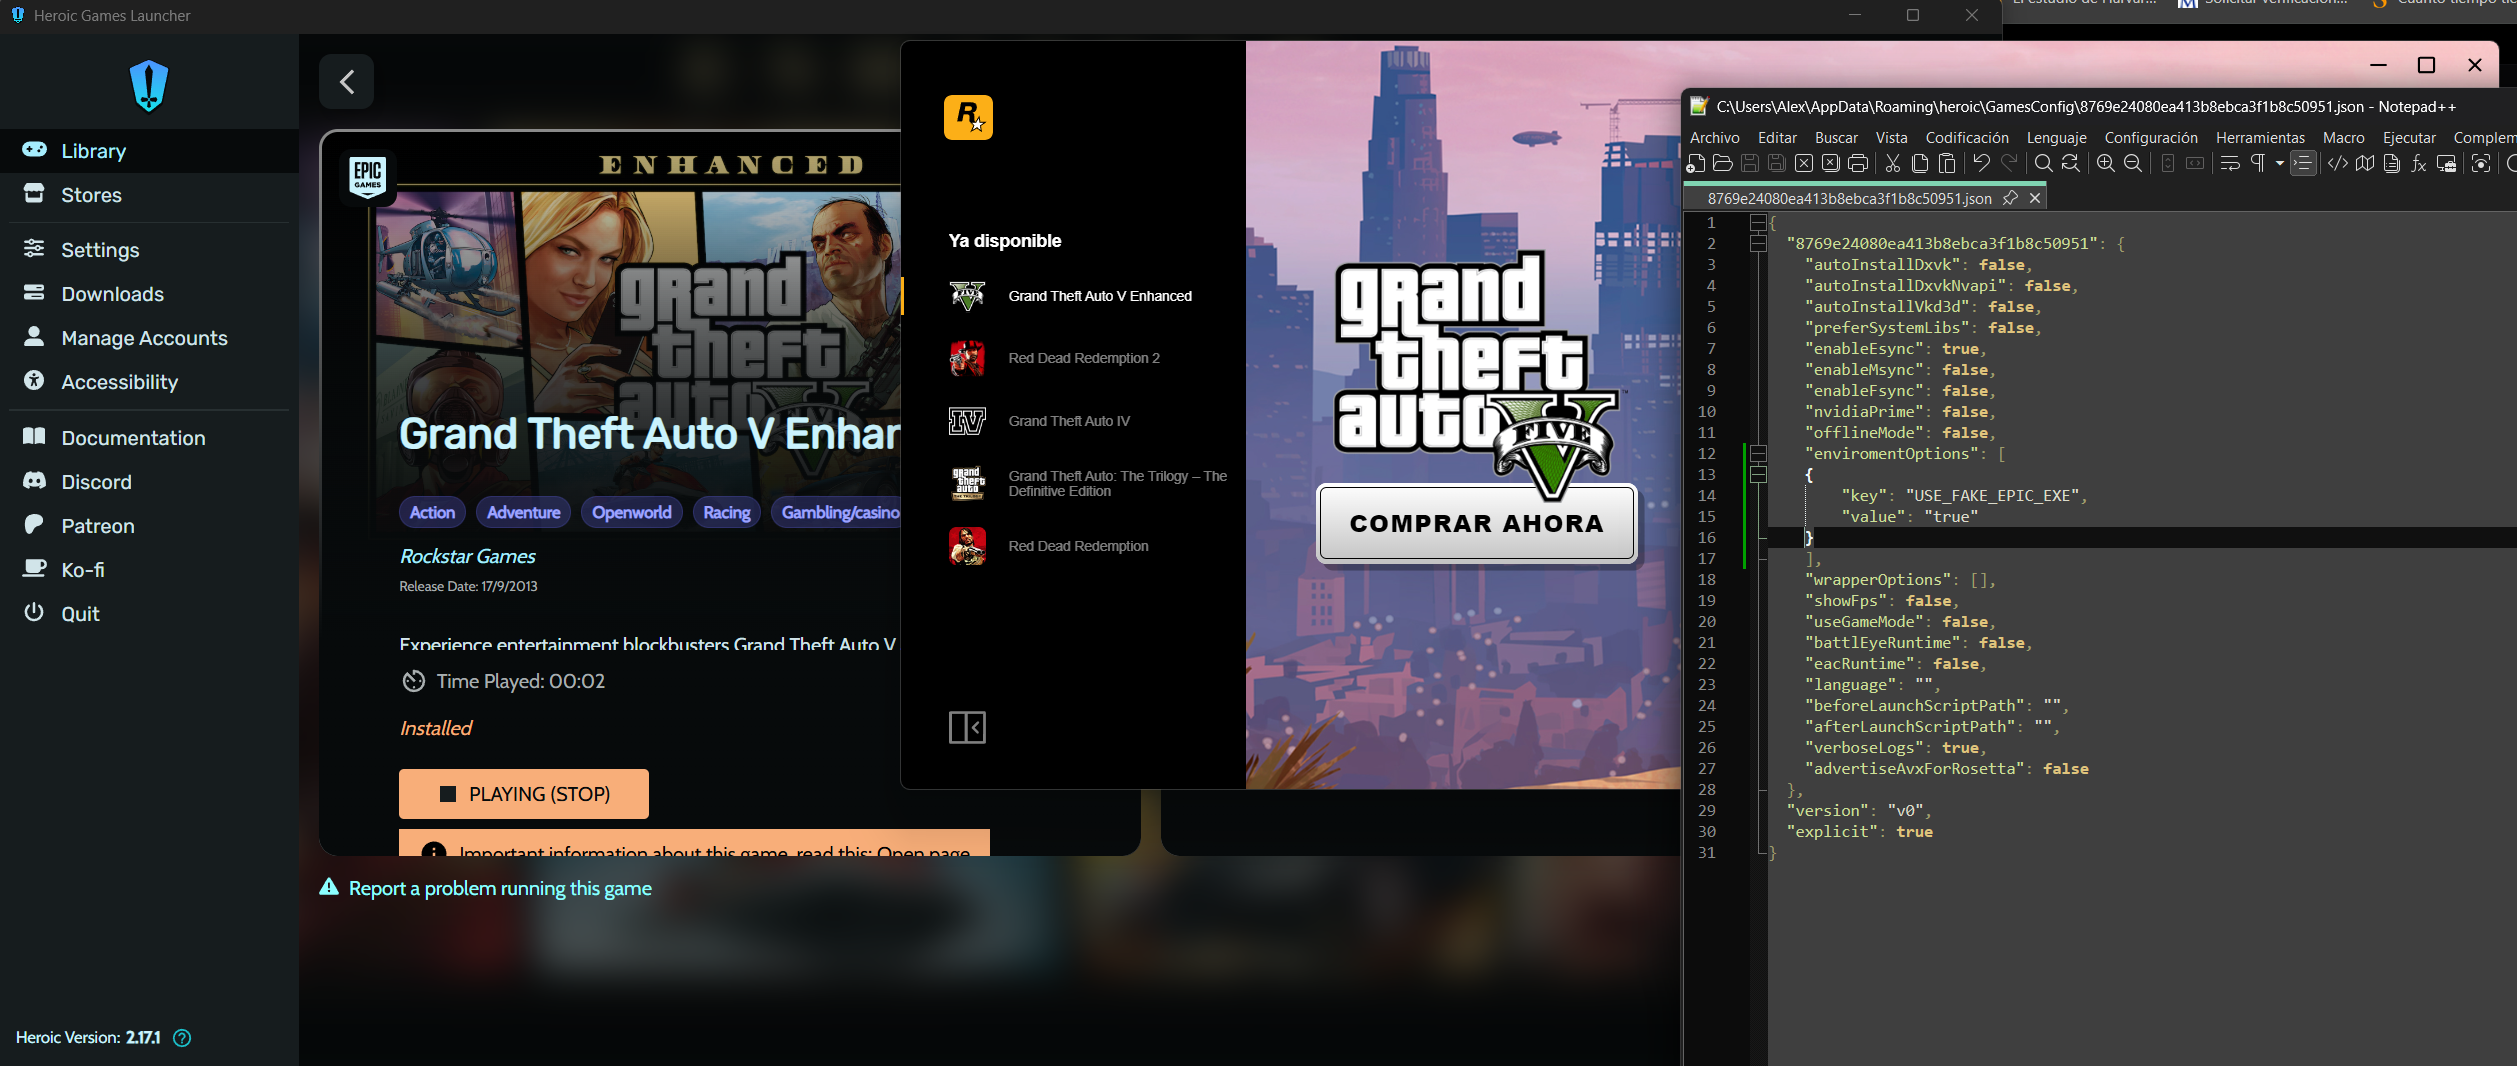Print the document from Notepad++ toolbar
Image resolution: width=2517 pixels, height=1066 pixels.
1858,164
